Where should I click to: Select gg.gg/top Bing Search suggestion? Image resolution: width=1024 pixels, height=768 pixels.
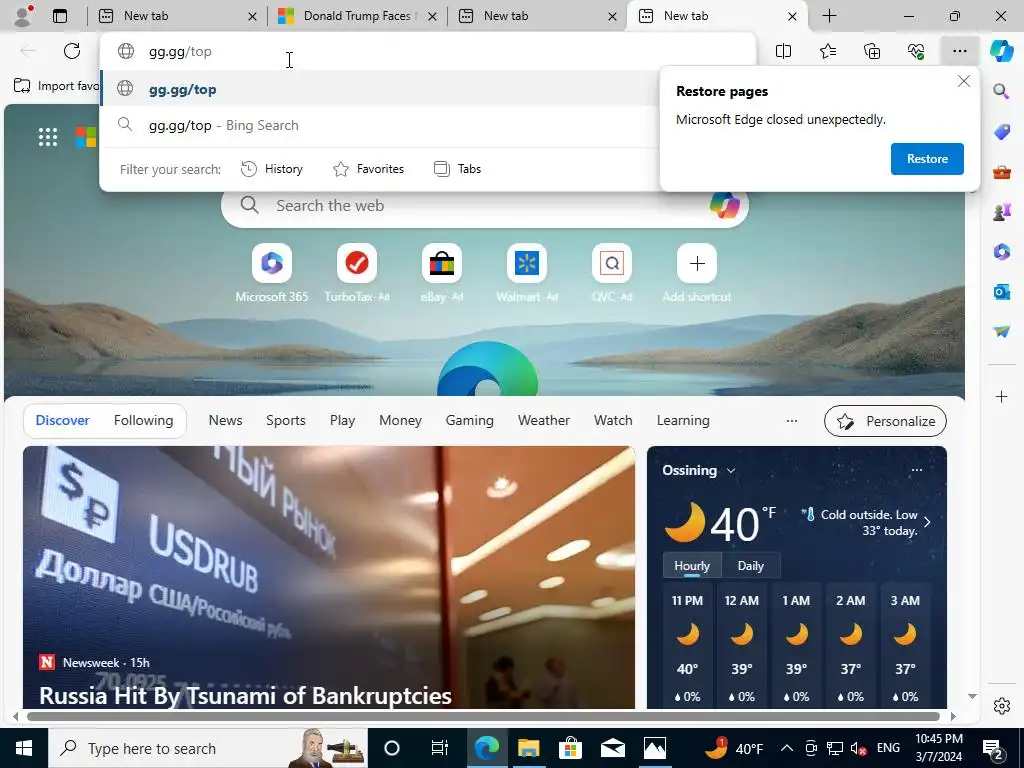click(379, 125)
